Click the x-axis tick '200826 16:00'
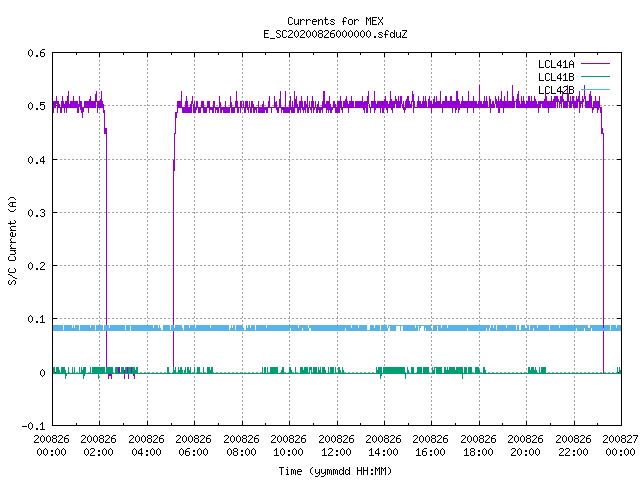 coord(431,446)
